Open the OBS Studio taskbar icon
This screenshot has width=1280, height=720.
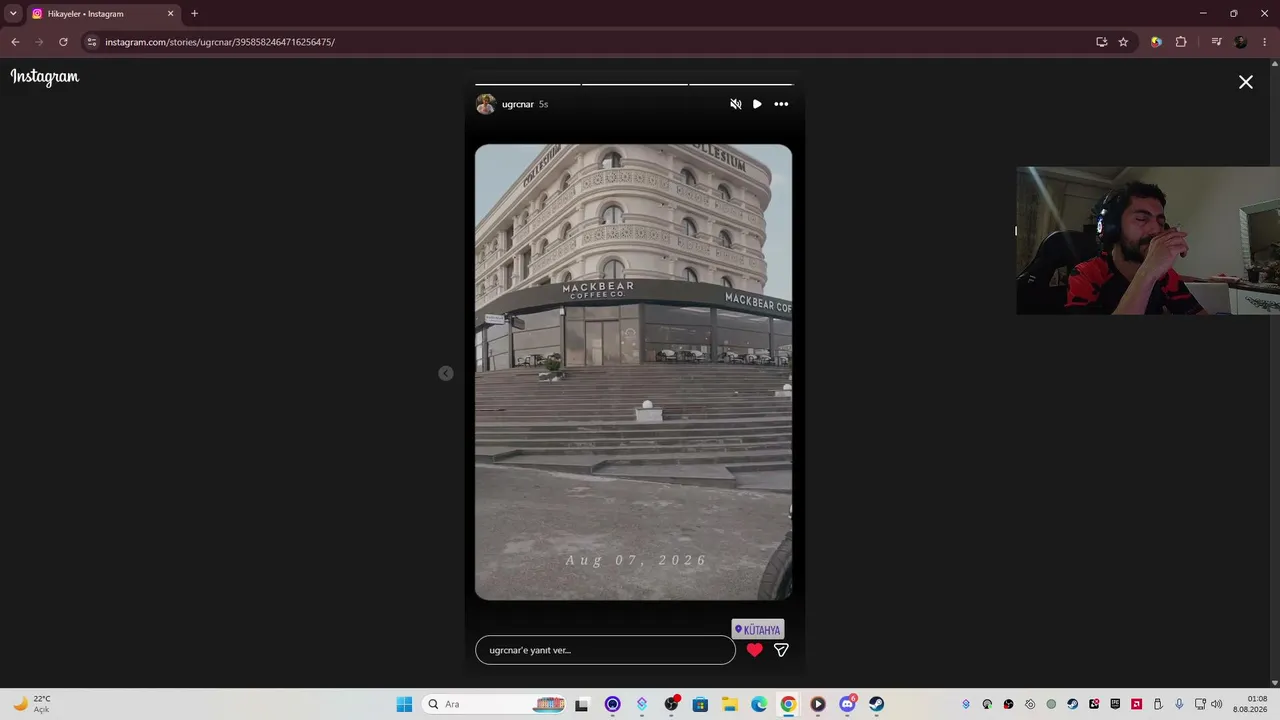tap(671, 704)
